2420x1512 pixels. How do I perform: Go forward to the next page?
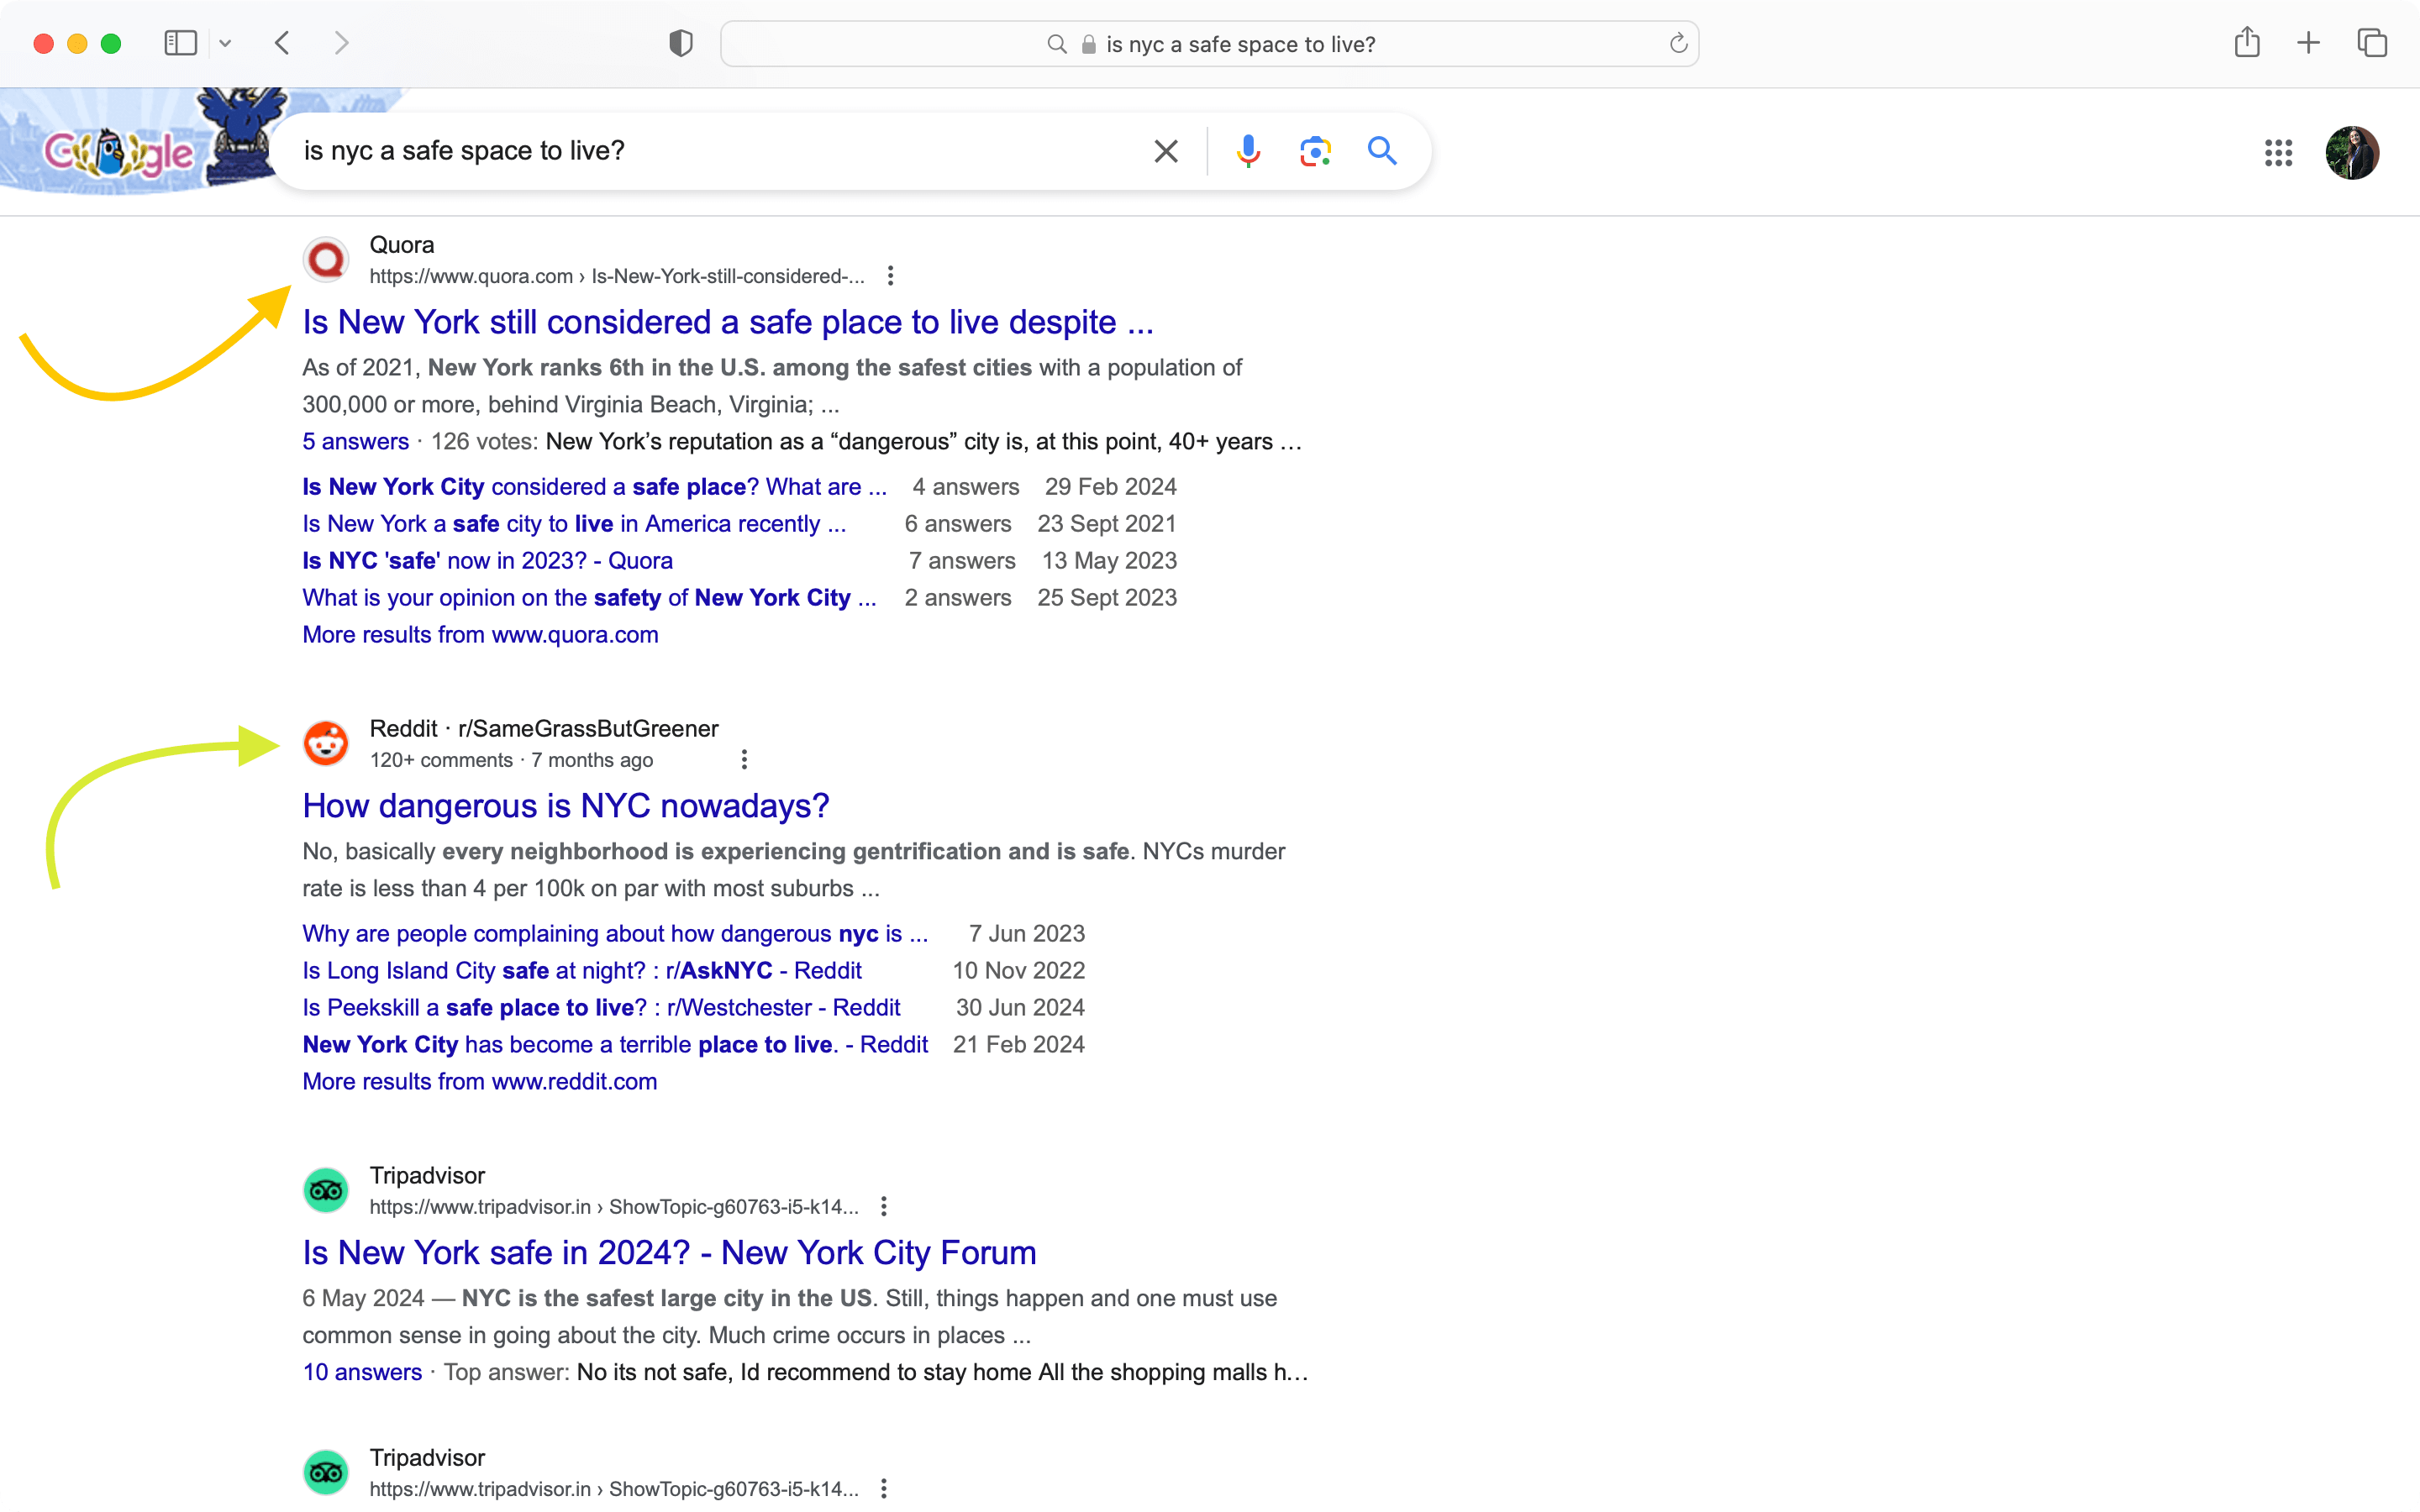click(x=341, y=43)
